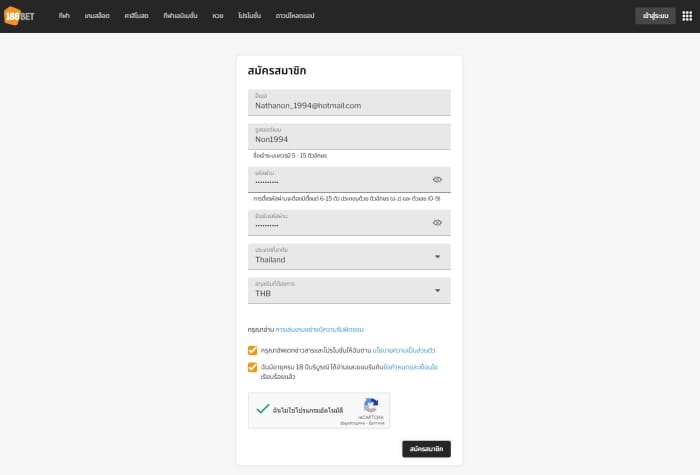700x475 pixels.
Task: Open the responsible gaming link
Action: 319,329
